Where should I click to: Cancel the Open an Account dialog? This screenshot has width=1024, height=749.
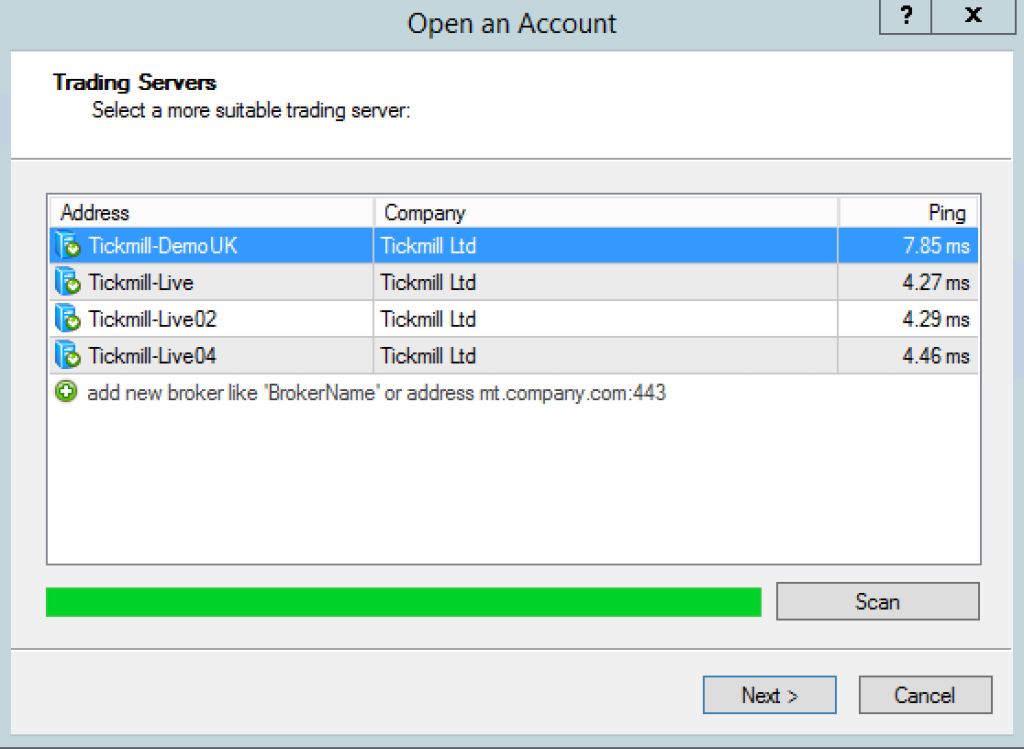point(925,695)
